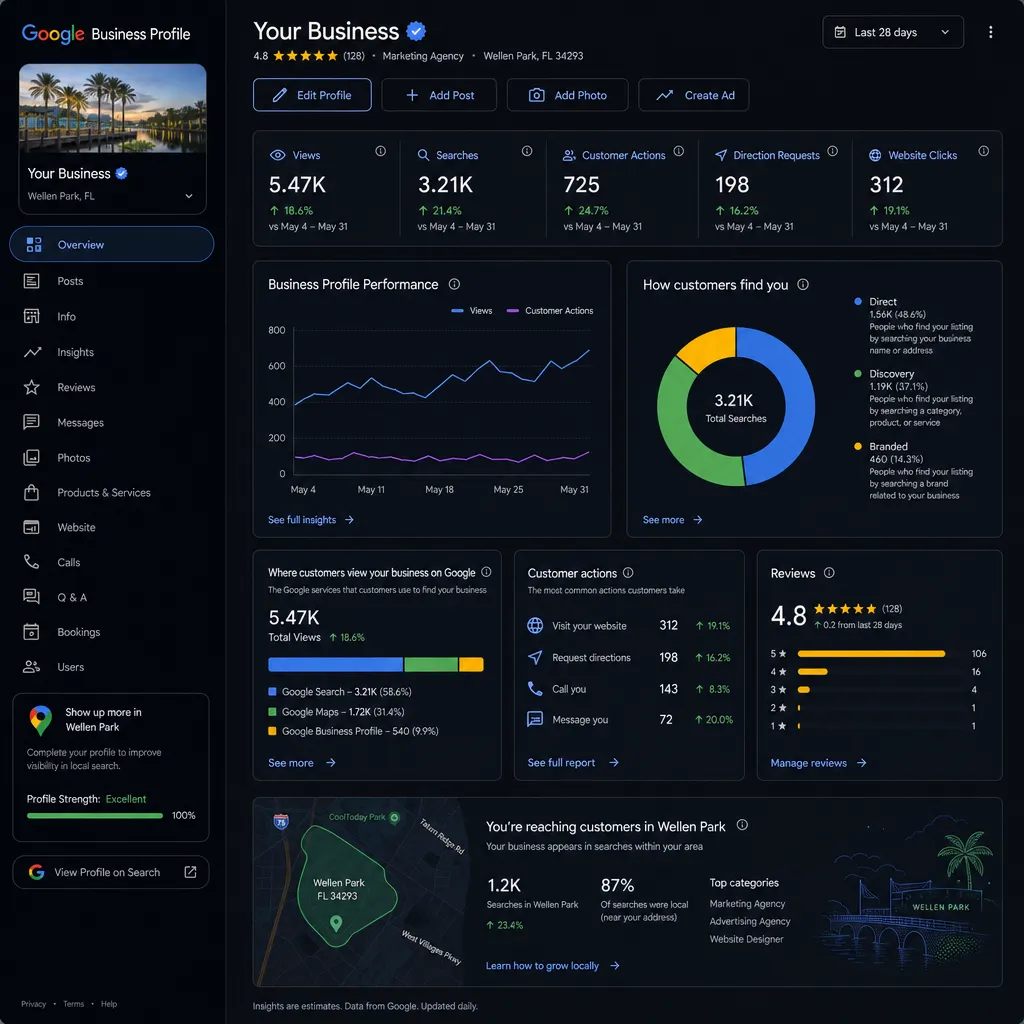
Task: Click the info icon on Website Clicks card
Action: click(x=983, y=152)
